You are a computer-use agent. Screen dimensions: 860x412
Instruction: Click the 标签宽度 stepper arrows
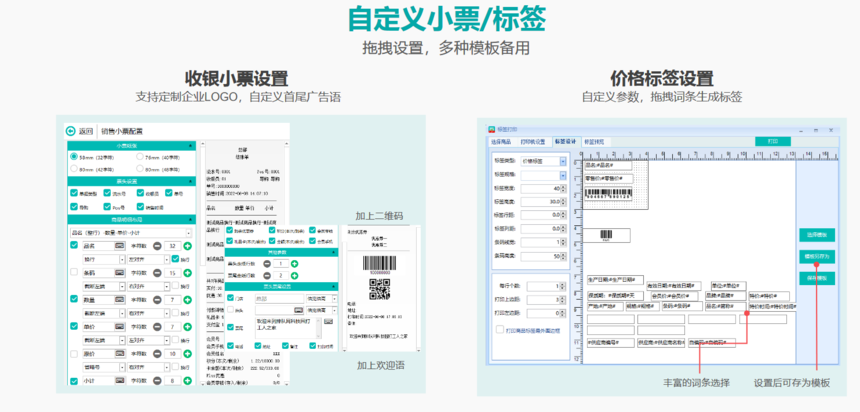(563, 189)
